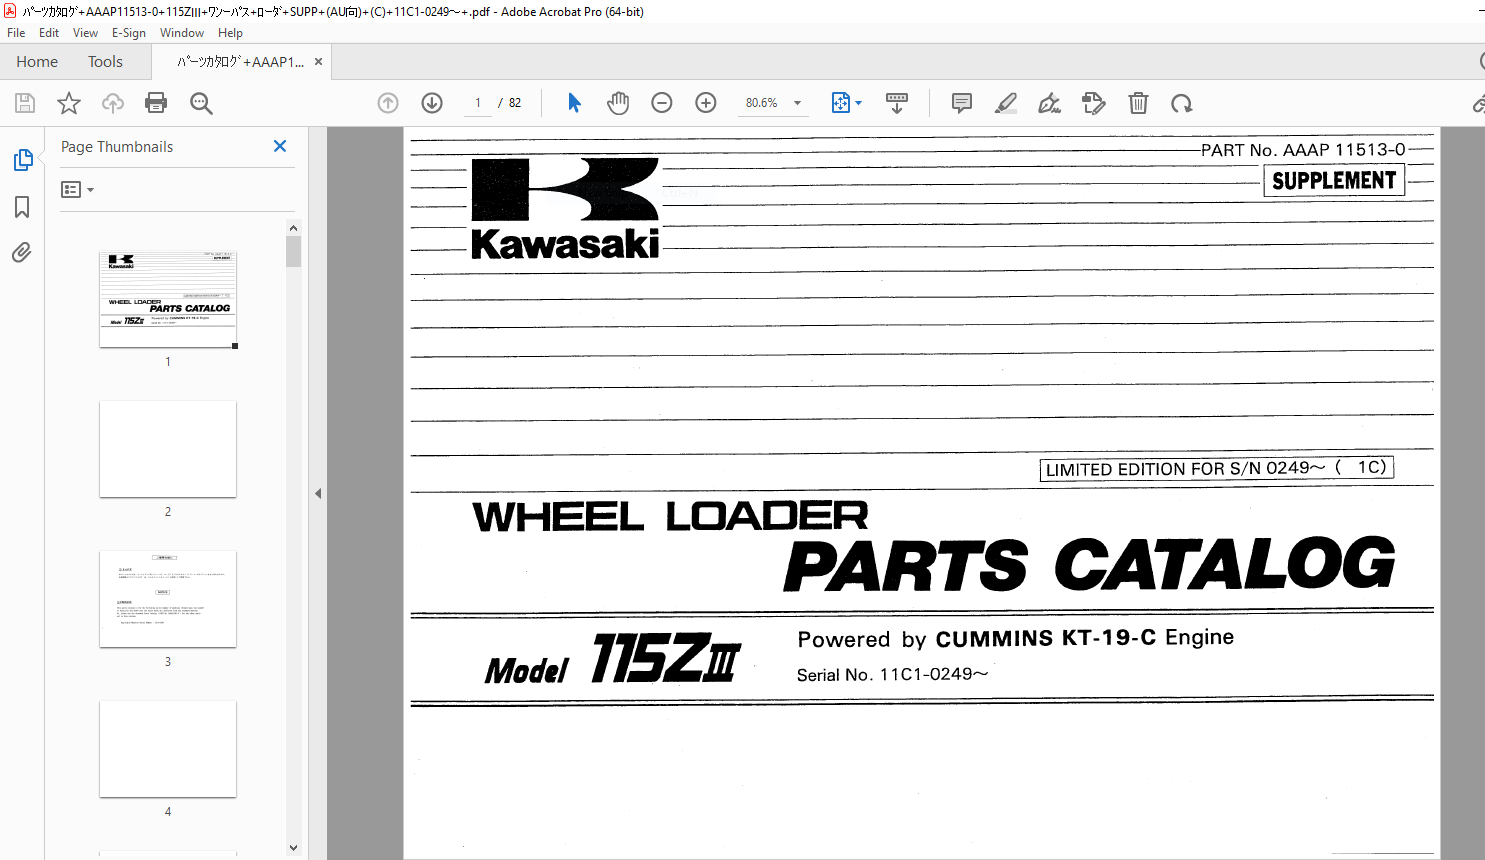
Task: Open the Sign pen tool
Action: (x=1049, y=103)
